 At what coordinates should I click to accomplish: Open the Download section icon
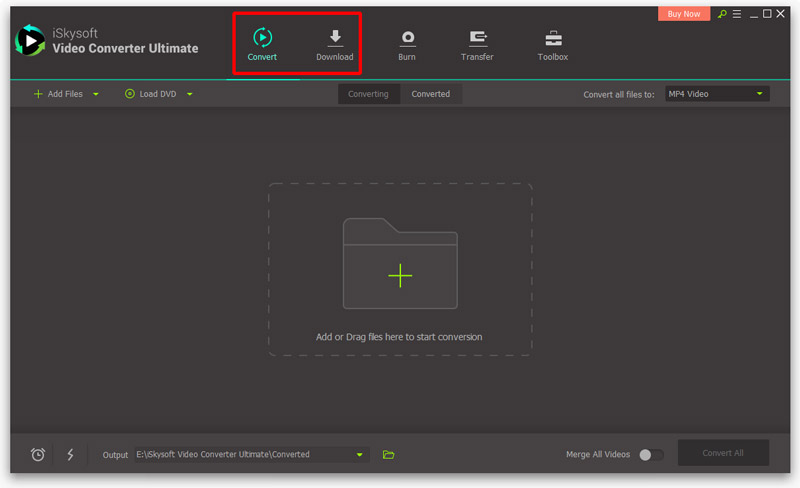click(x=335, y=39)
